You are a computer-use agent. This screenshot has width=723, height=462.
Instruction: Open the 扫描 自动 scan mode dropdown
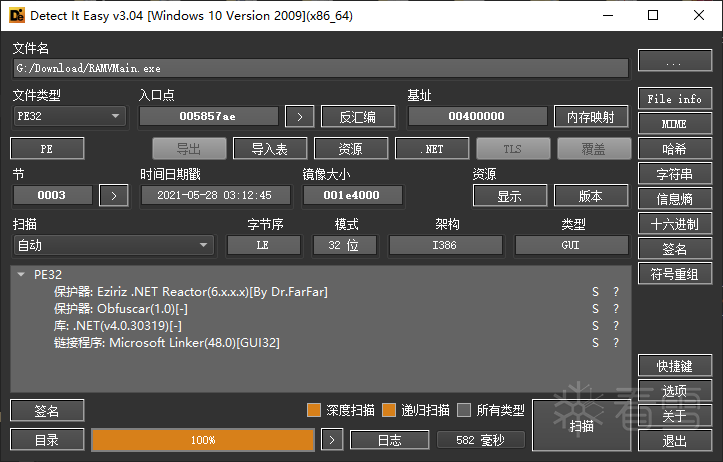click(x=113, y=245)
